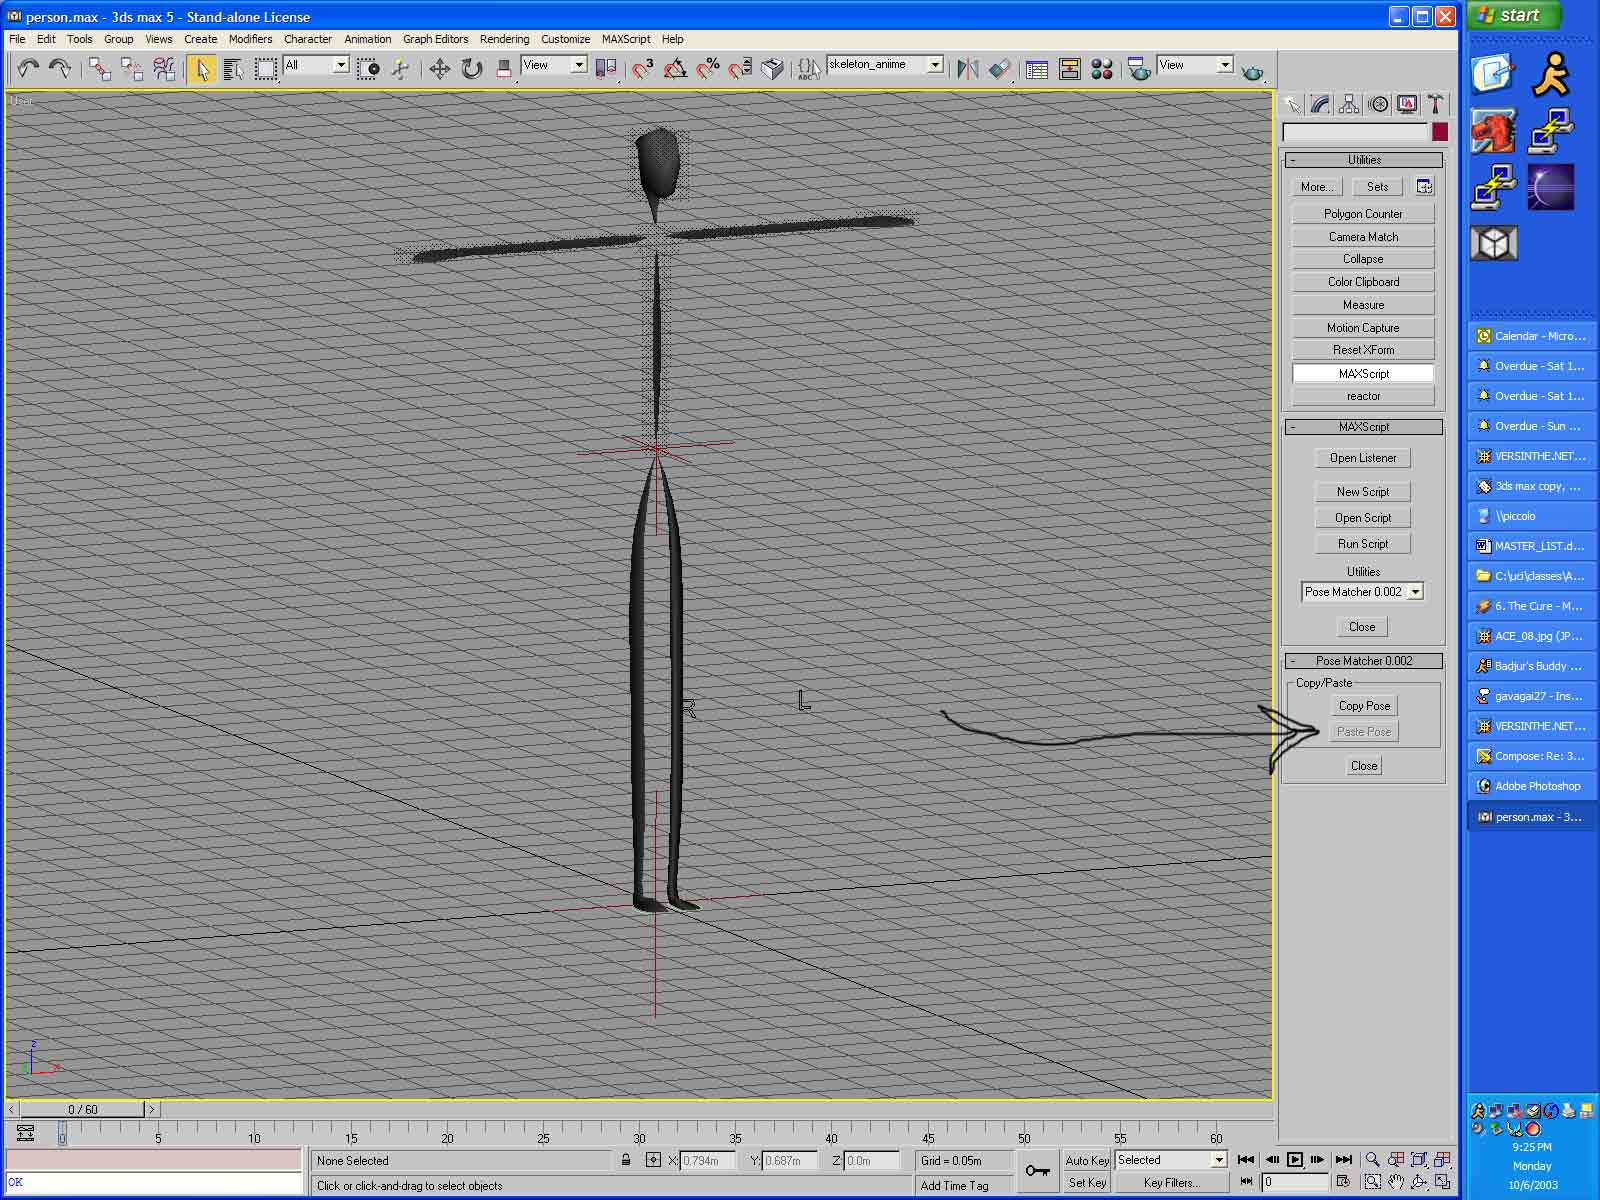Toggle the selection lock padlock
The image size is (1600, 1200).
click(626, 1160)
